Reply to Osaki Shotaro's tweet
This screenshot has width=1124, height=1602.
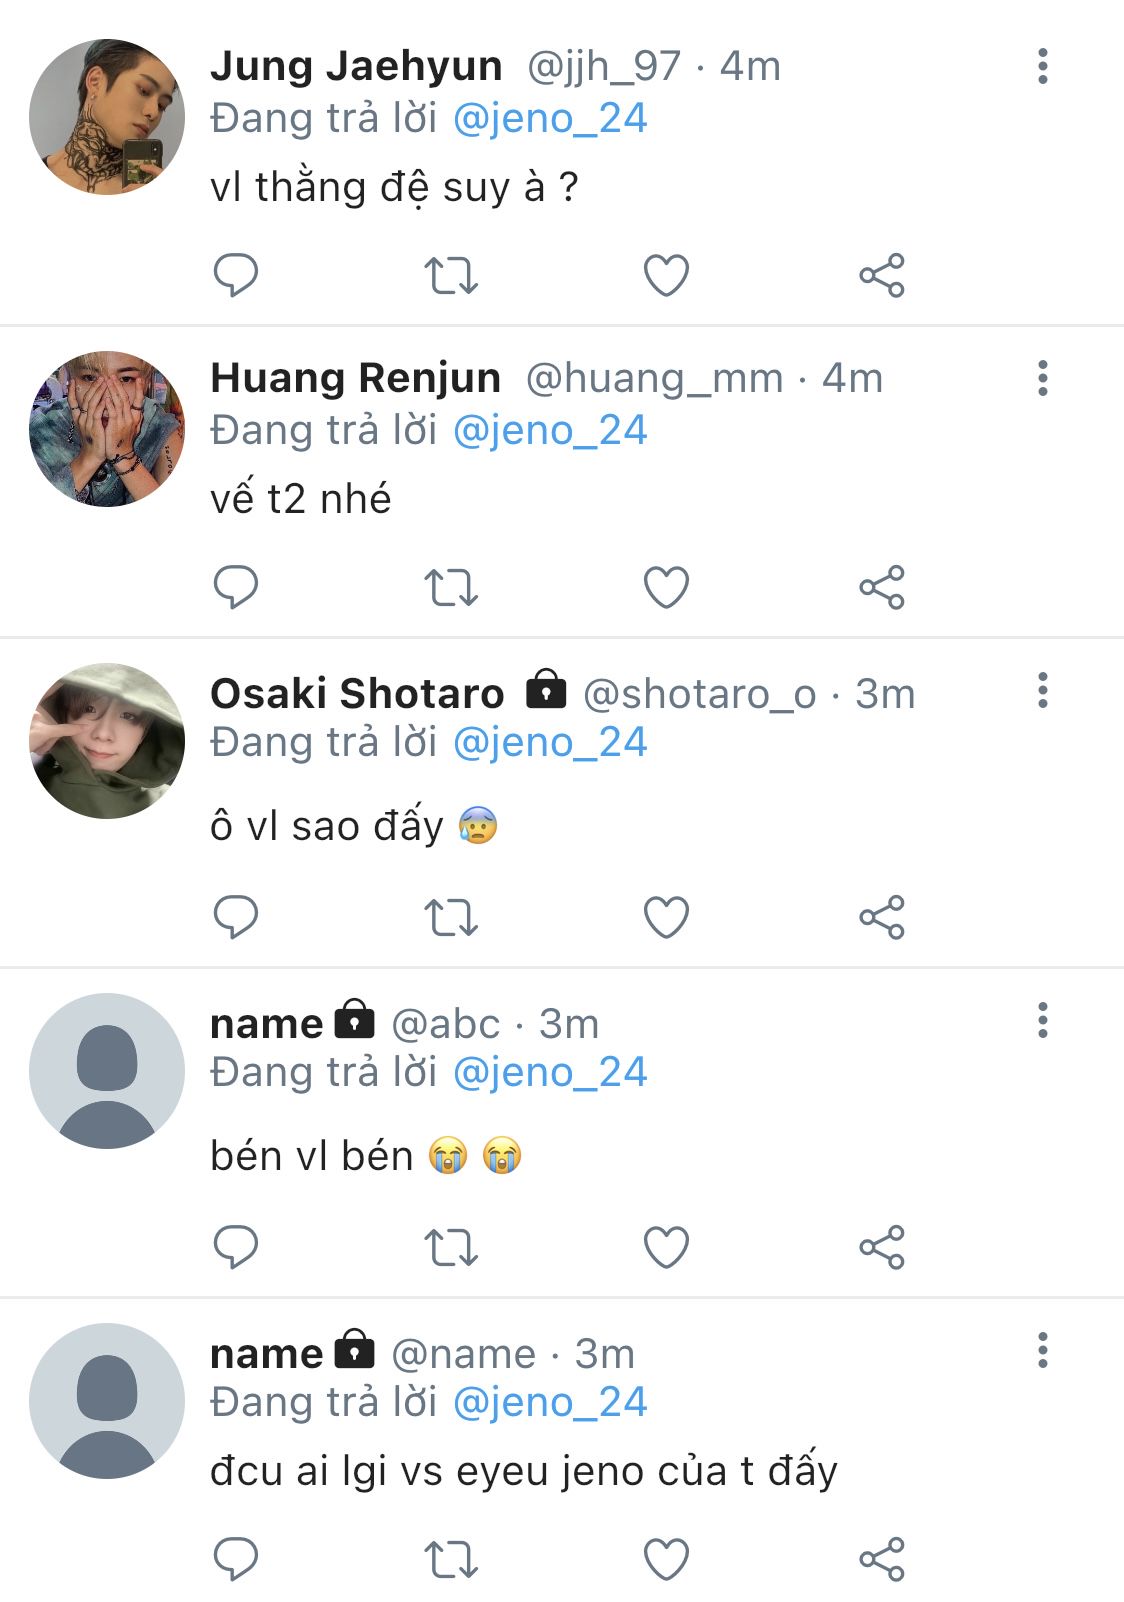[236, 917]
